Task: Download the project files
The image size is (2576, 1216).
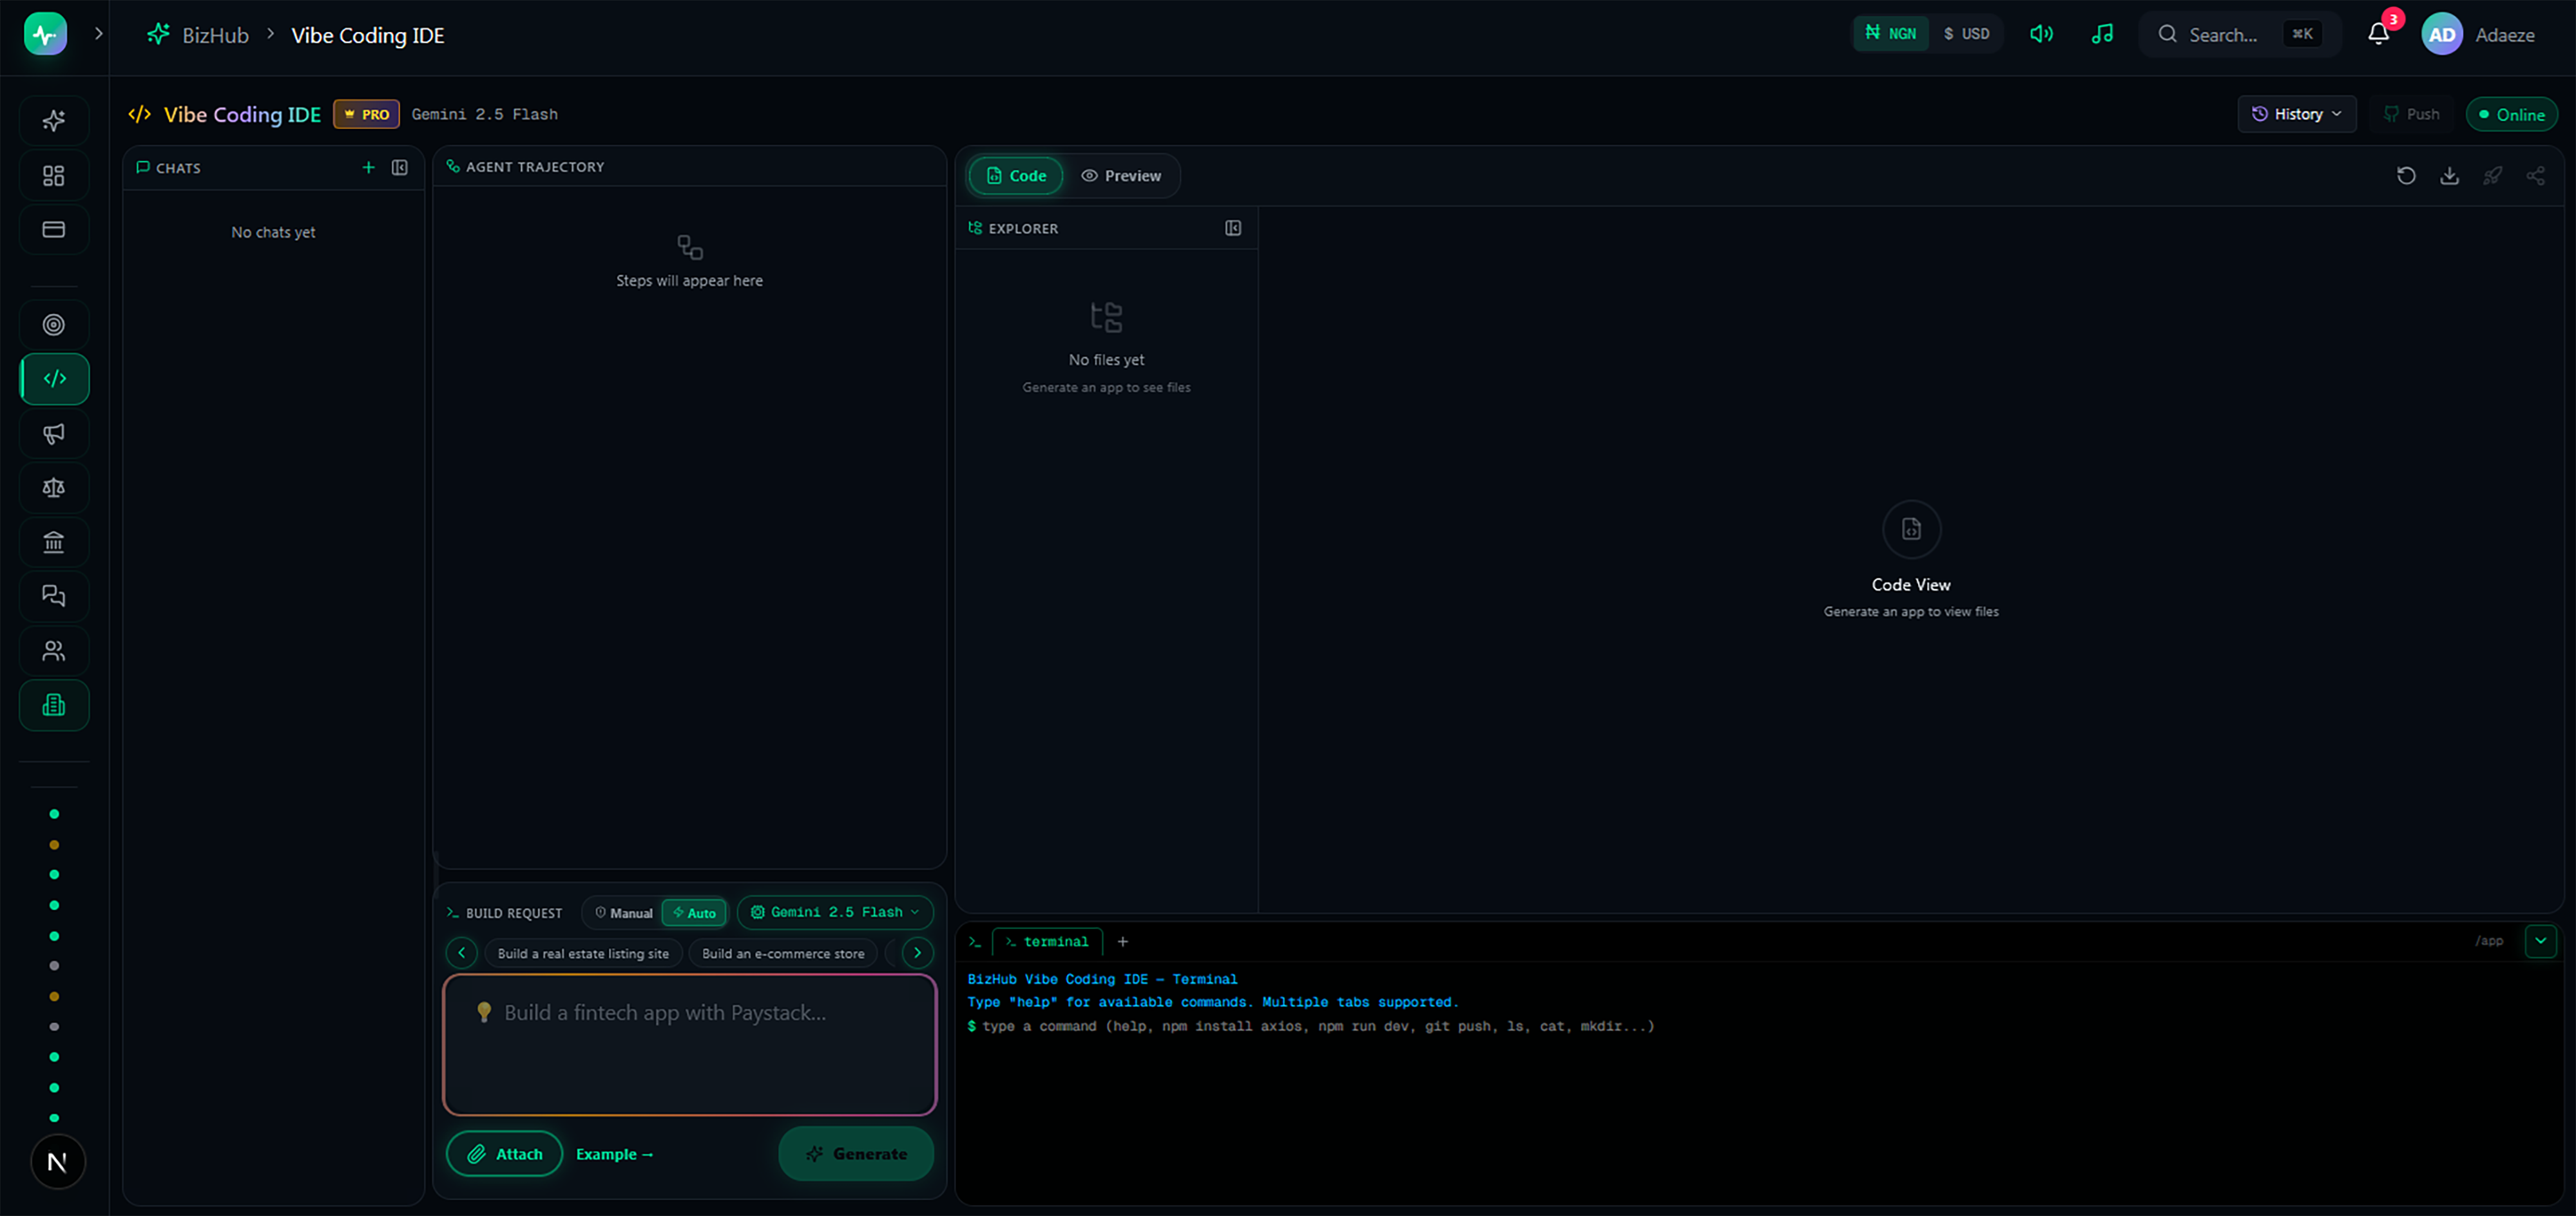Action: click(2449, 176)
